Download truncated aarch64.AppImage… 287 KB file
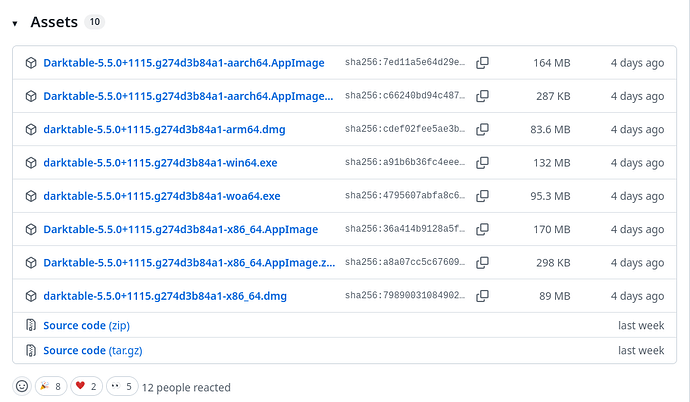This screenshot has width=690, height=402. point(188,96)
